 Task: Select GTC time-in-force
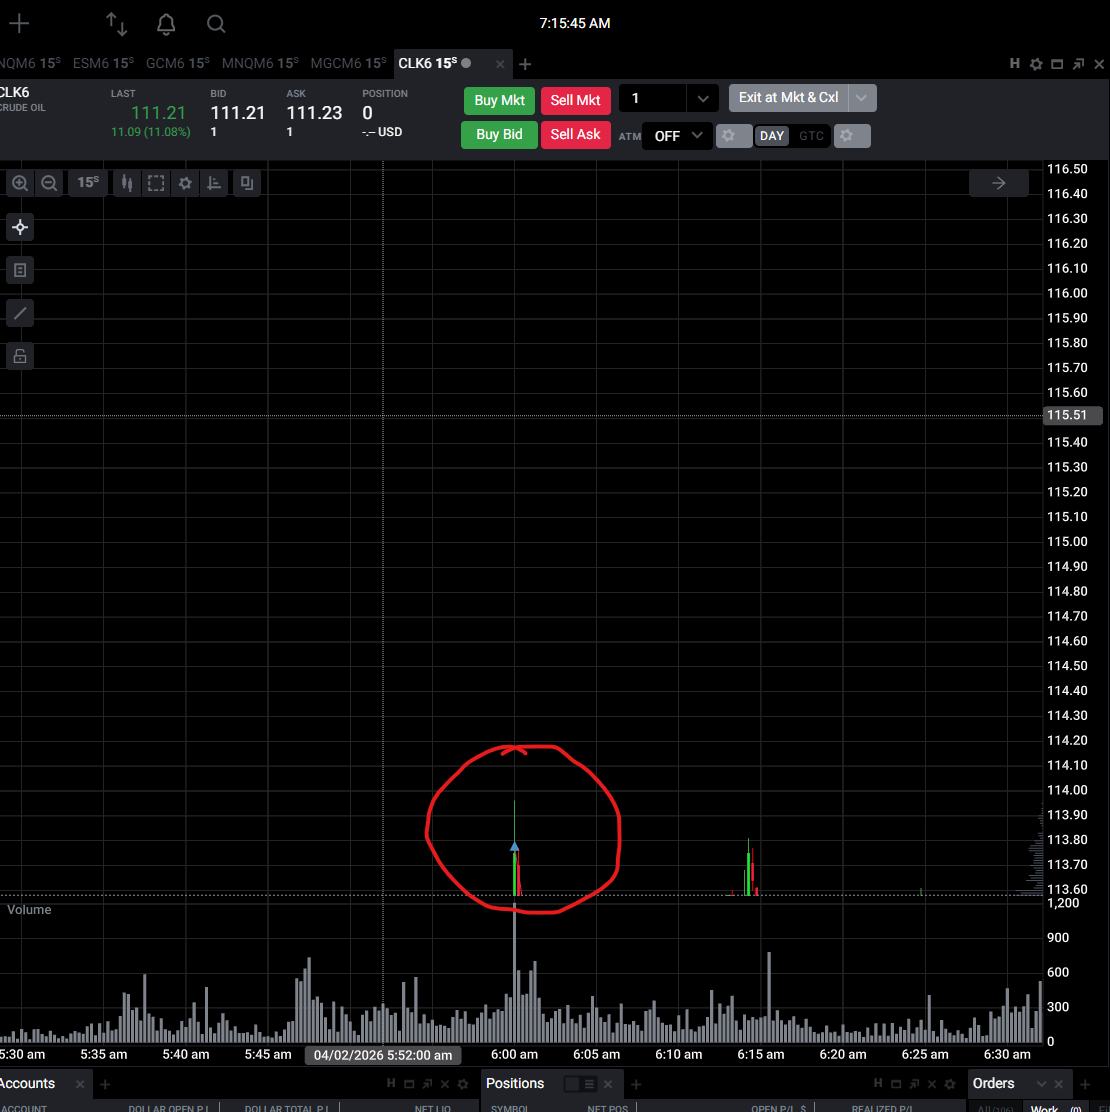(x=811, y=135)
